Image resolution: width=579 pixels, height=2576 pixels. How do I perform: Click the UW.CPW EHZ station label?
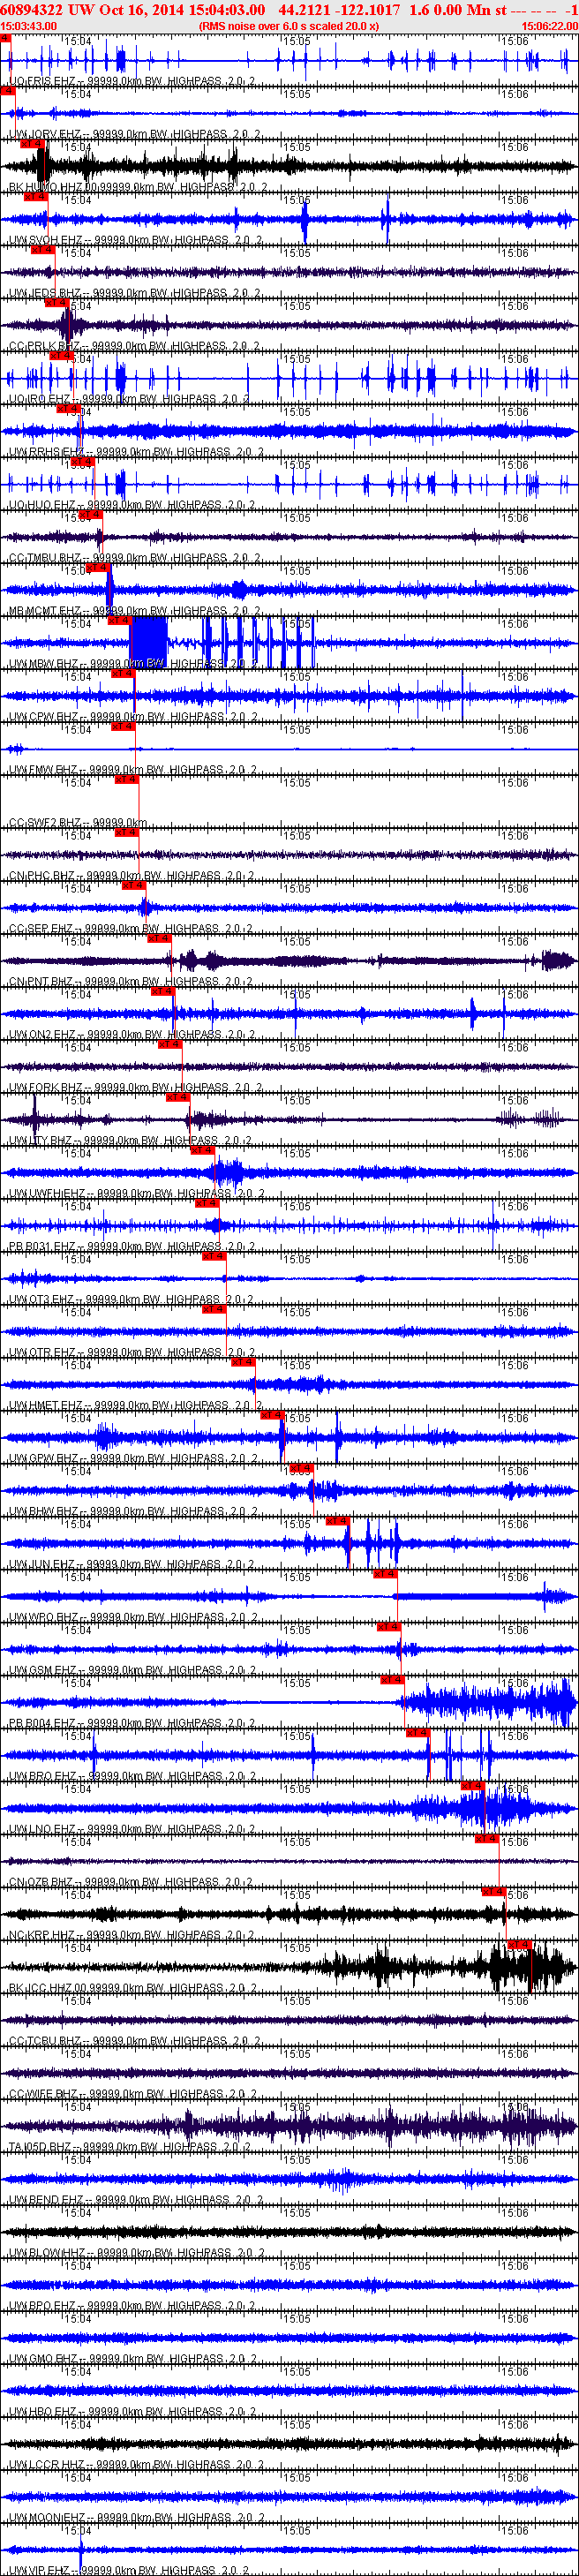click(134, 717)
